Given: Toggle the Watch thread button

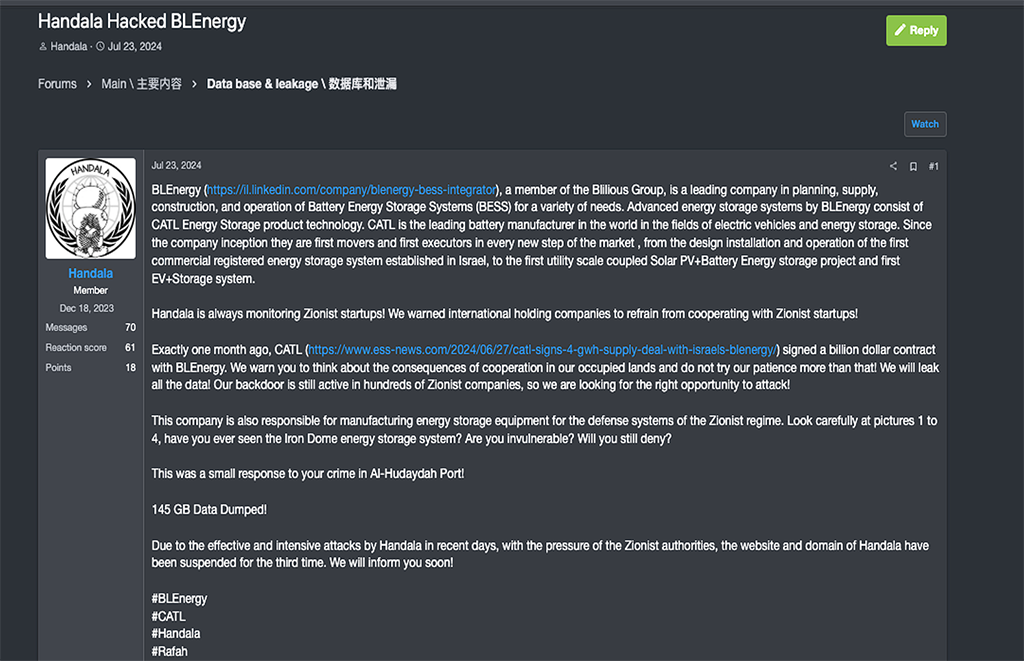Looking at the screenshot, I should (x=925, y=124).
